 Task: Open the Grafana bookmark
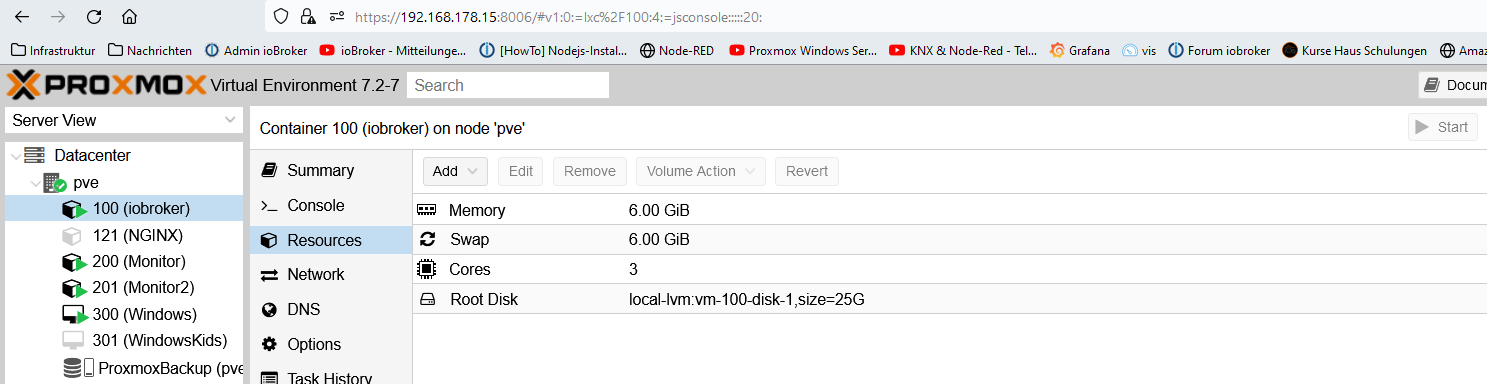1079,50
